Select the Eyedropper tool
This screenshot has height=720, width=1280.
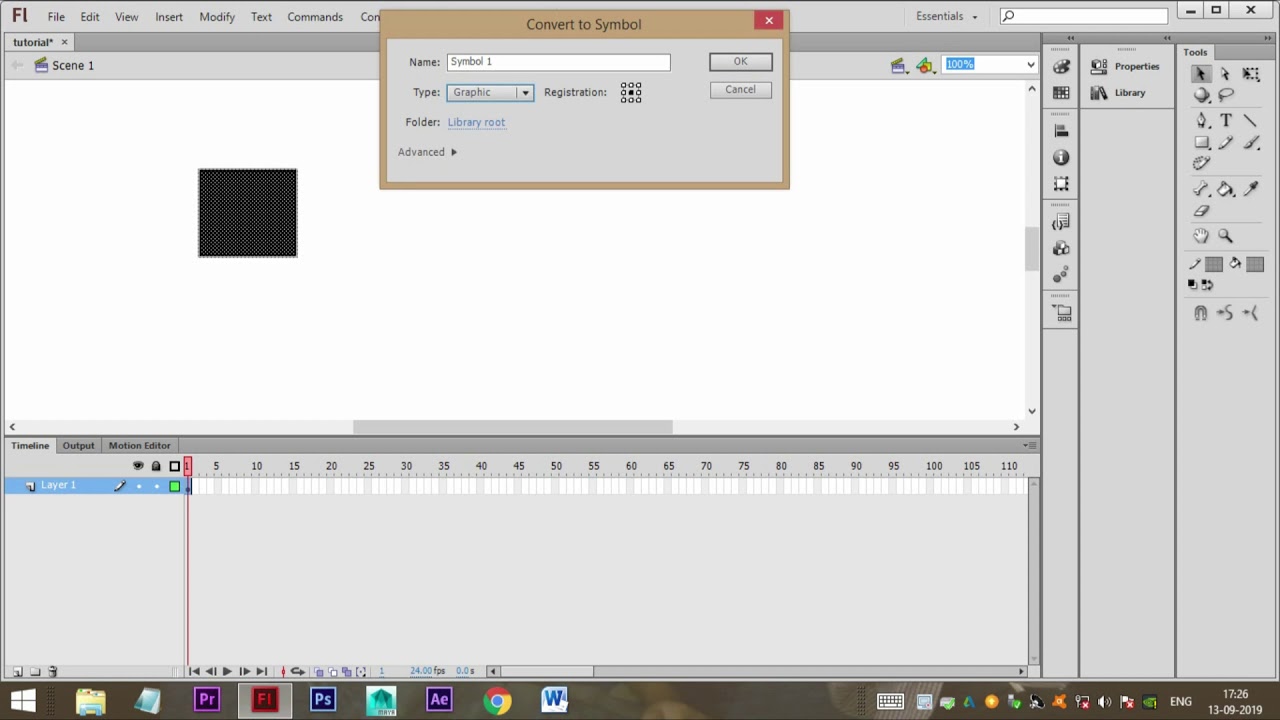click(x=1250, y=189)
